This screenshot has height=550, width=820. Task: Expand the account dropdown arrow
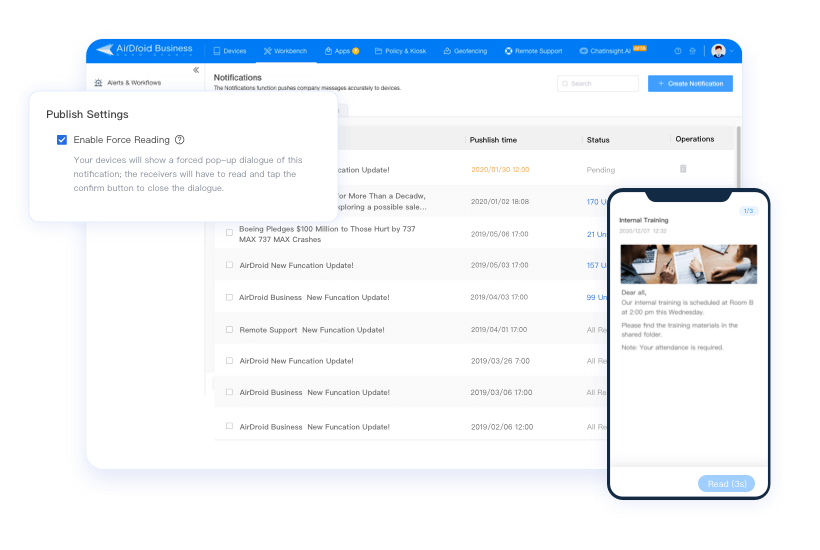pyautogui.click(x=732, y=51)
